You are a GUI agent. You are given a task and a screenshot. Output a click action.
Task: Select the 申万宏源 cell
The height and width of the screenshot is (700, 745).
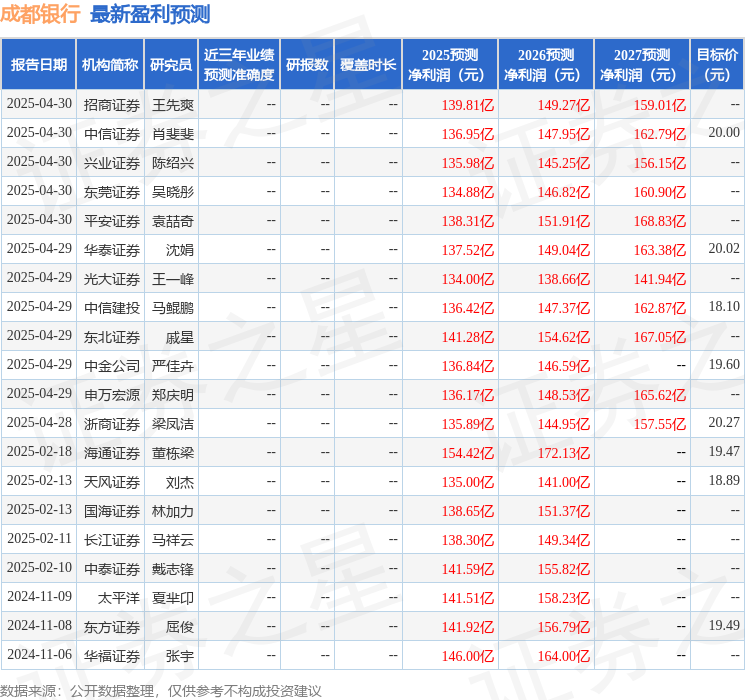tap(112, 394)
